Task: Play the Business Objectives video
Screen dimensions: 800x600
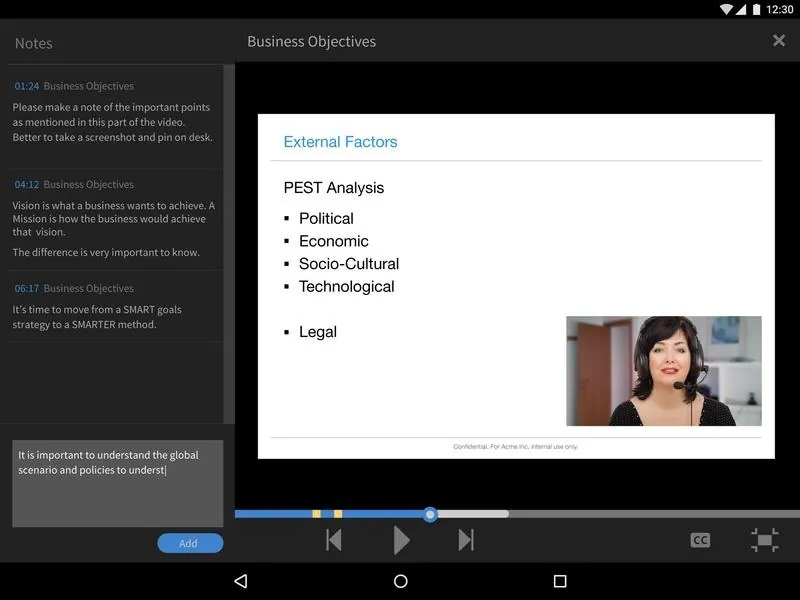Action: [402, 540]
